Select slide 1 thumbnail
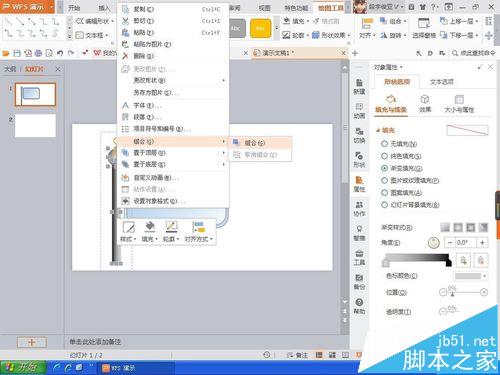Image resolution: width=500 pixels, height=375 pixels. click(35, 95)
